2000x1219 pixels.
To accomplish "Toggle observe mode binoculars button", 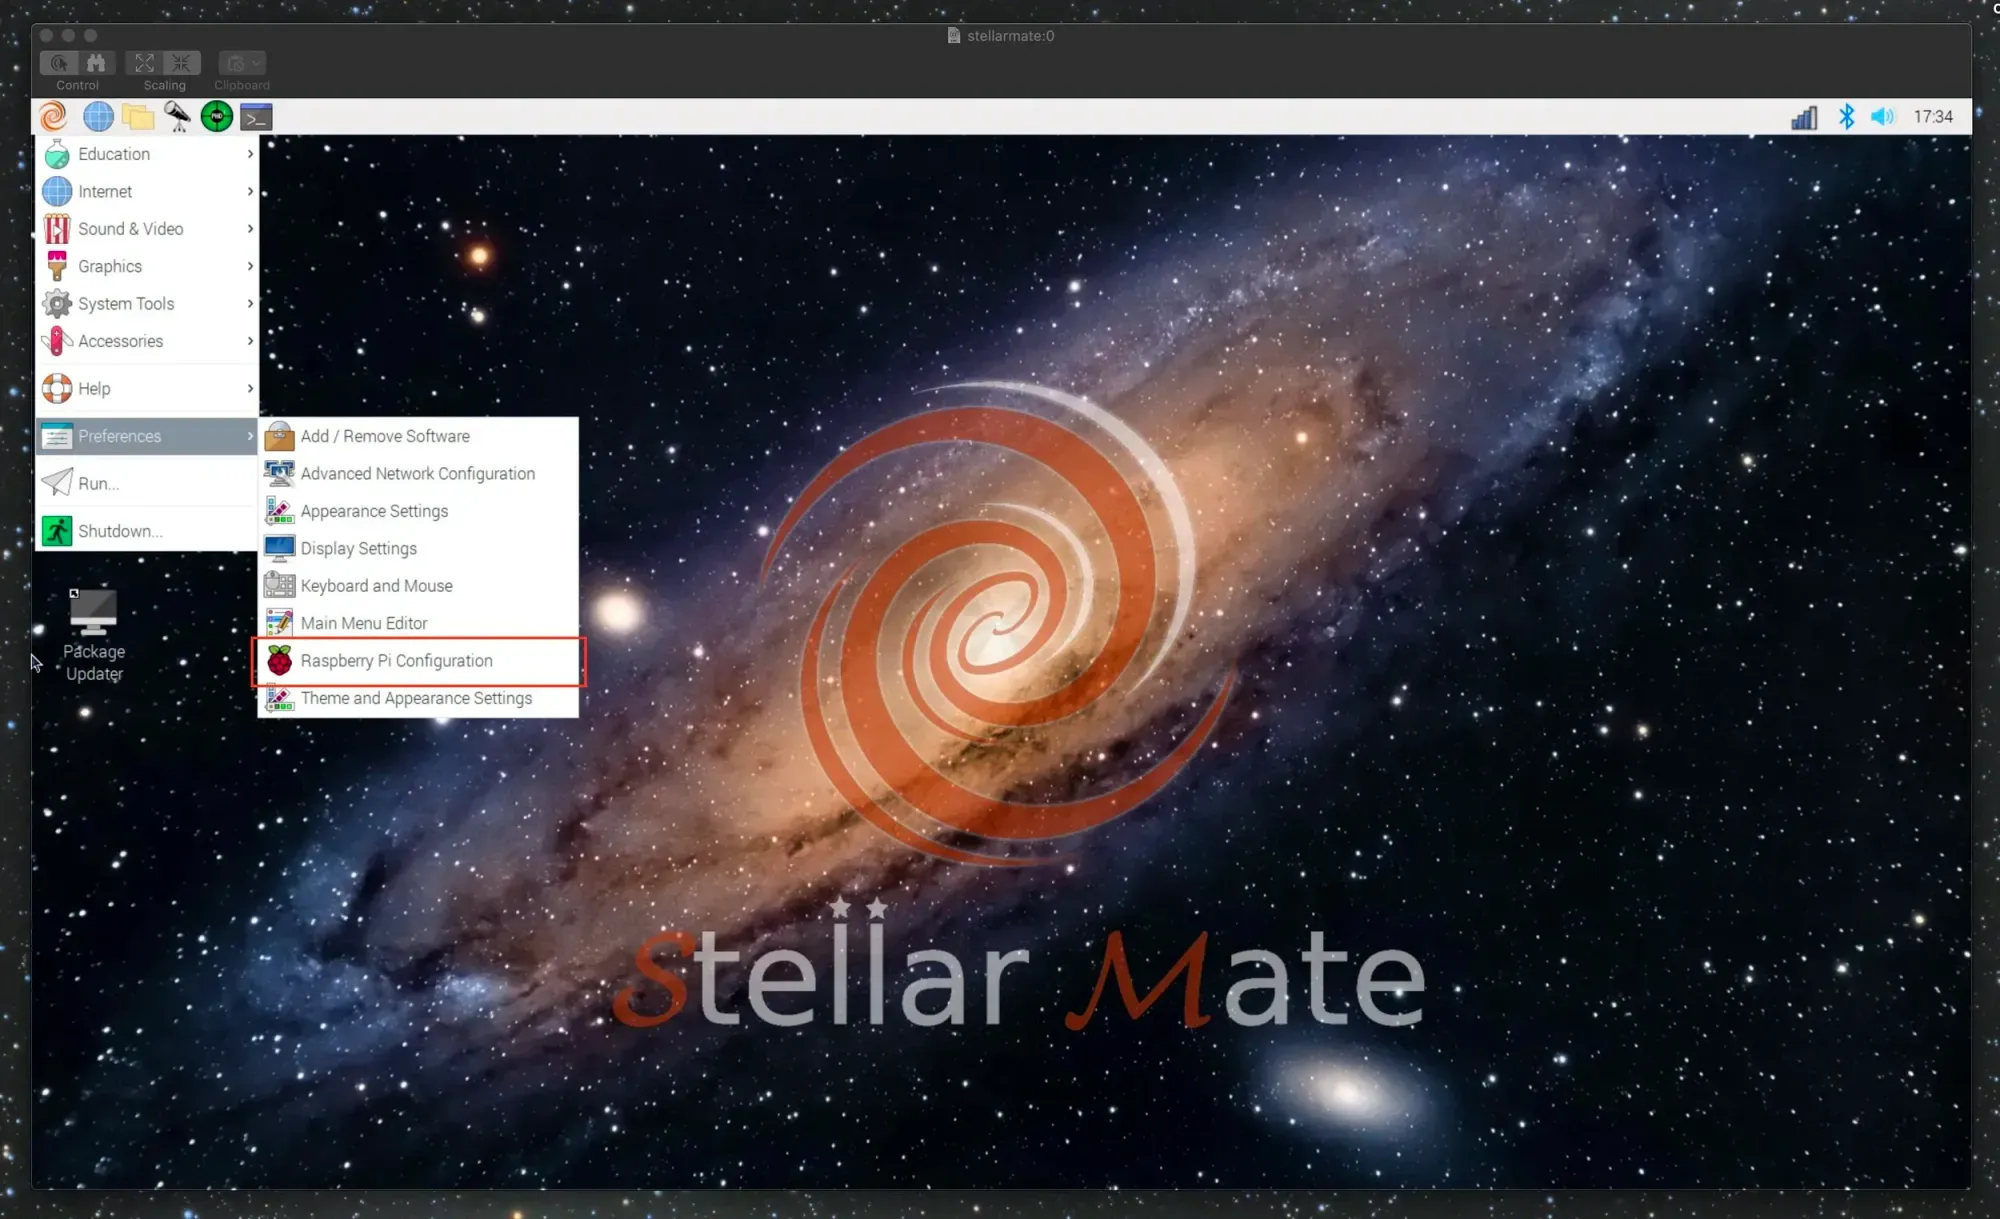I will (x=96, y=63).
